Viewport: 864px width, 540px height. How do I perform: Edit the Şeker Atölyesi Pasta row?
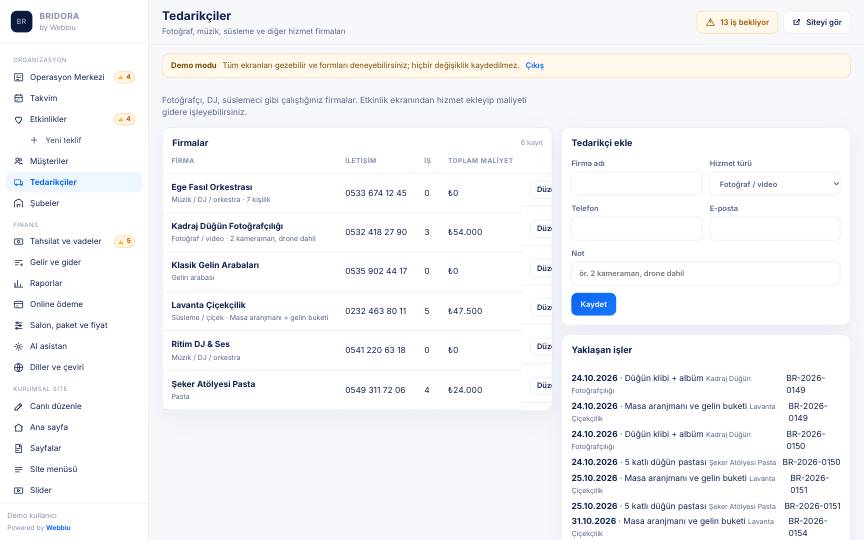point(543,385)
